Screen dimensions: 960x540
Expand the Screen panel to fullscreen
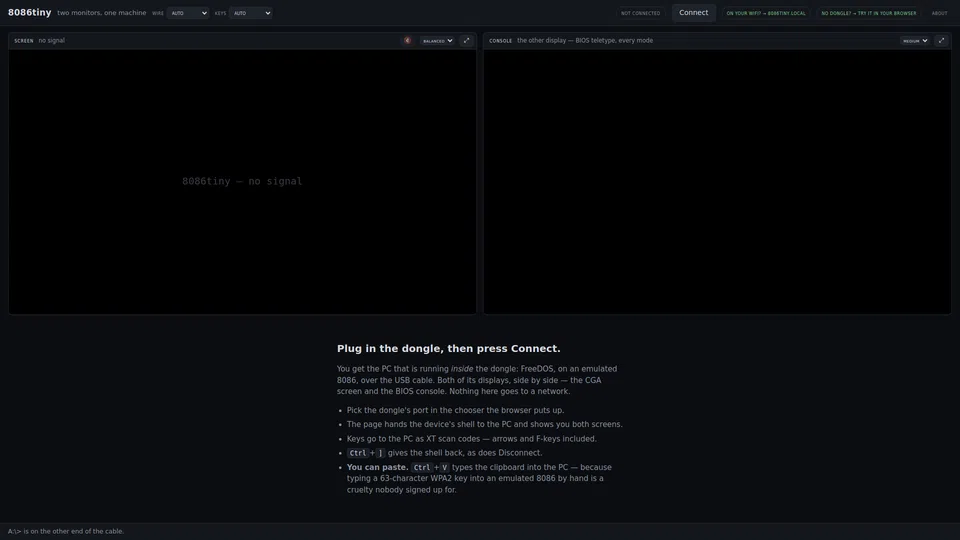point(467,40)
